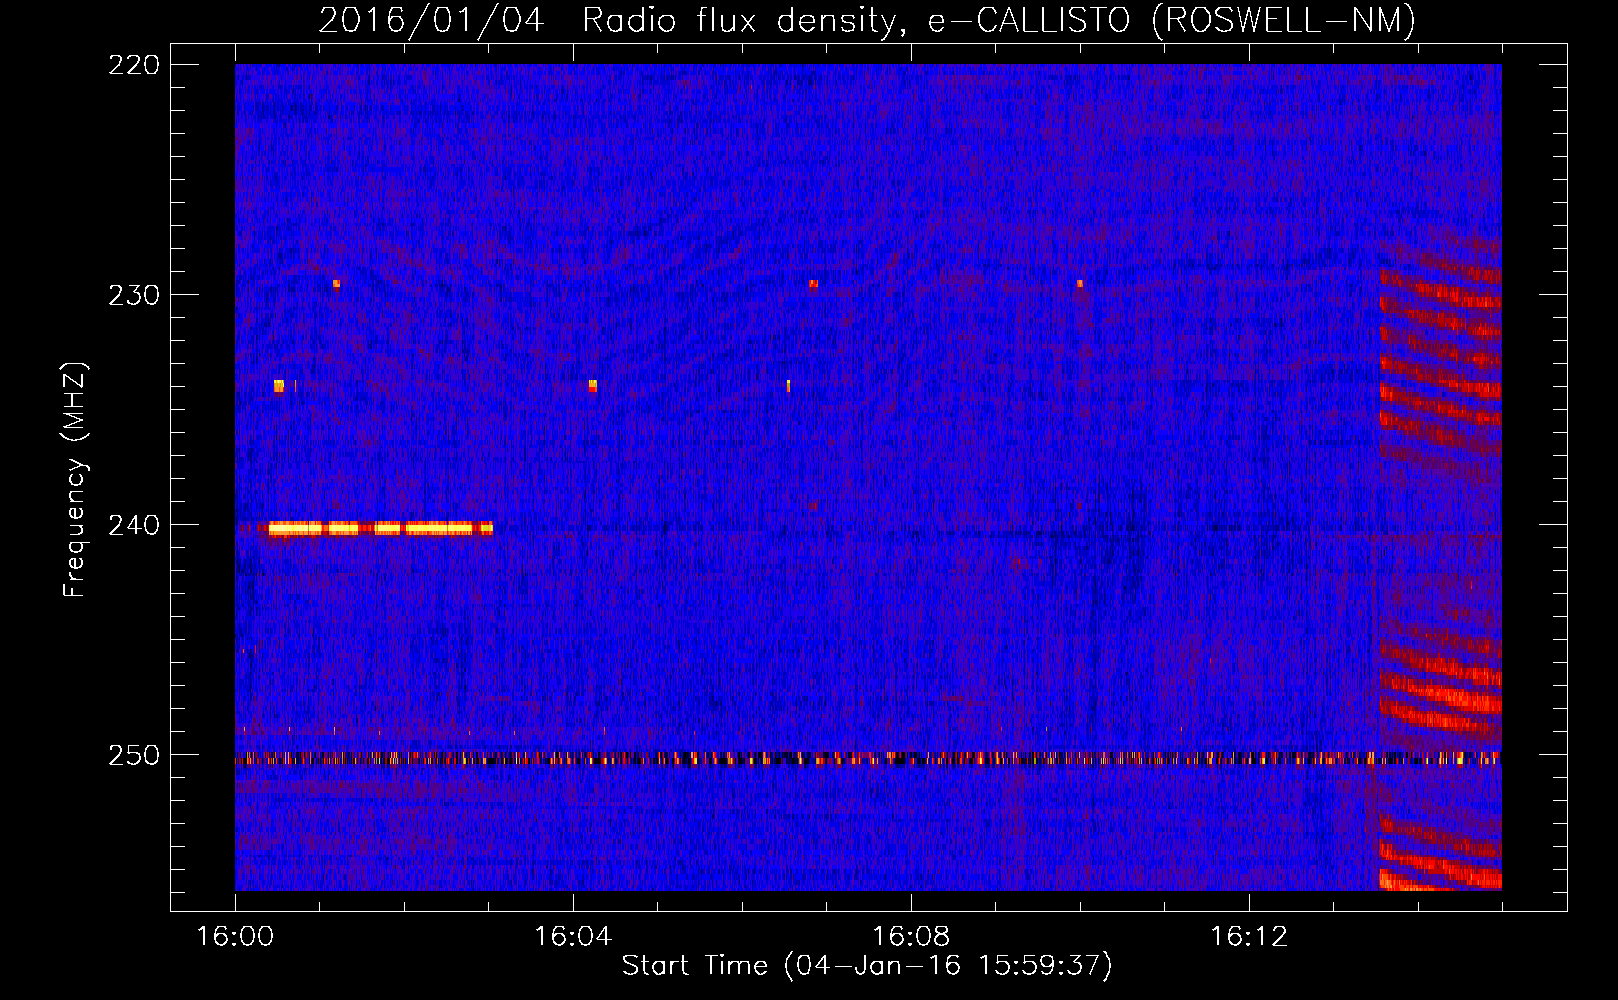
Task: Click the bright yellow emission band at 240 MHz
Action: (380, 528)
